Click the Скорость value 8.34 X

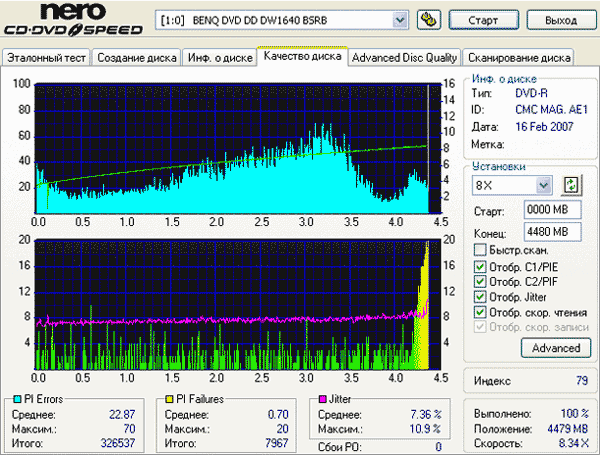(x=573, y=443)
